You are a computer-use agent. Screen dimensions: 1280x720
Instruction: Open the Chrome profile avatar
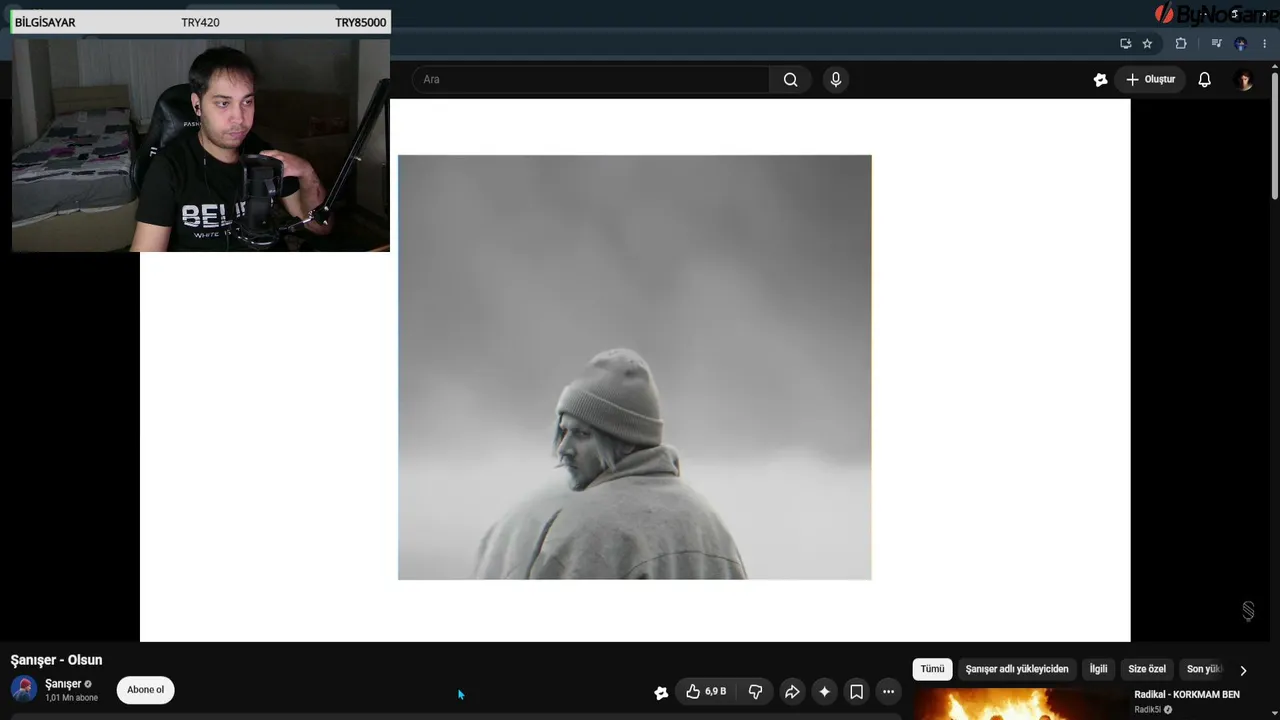click(x=1241, y=44)
